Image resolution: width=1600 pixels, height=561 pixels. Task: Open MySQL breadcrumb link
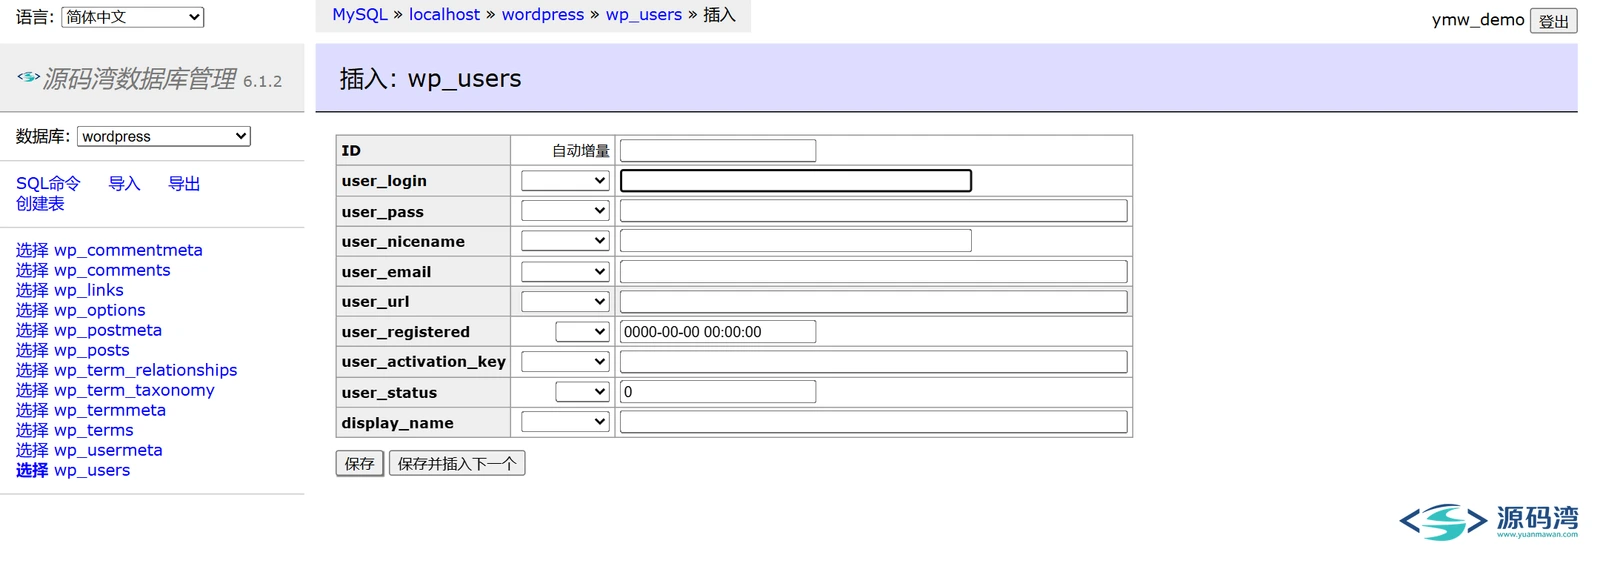pyautogui.click(x=360, y=15)
